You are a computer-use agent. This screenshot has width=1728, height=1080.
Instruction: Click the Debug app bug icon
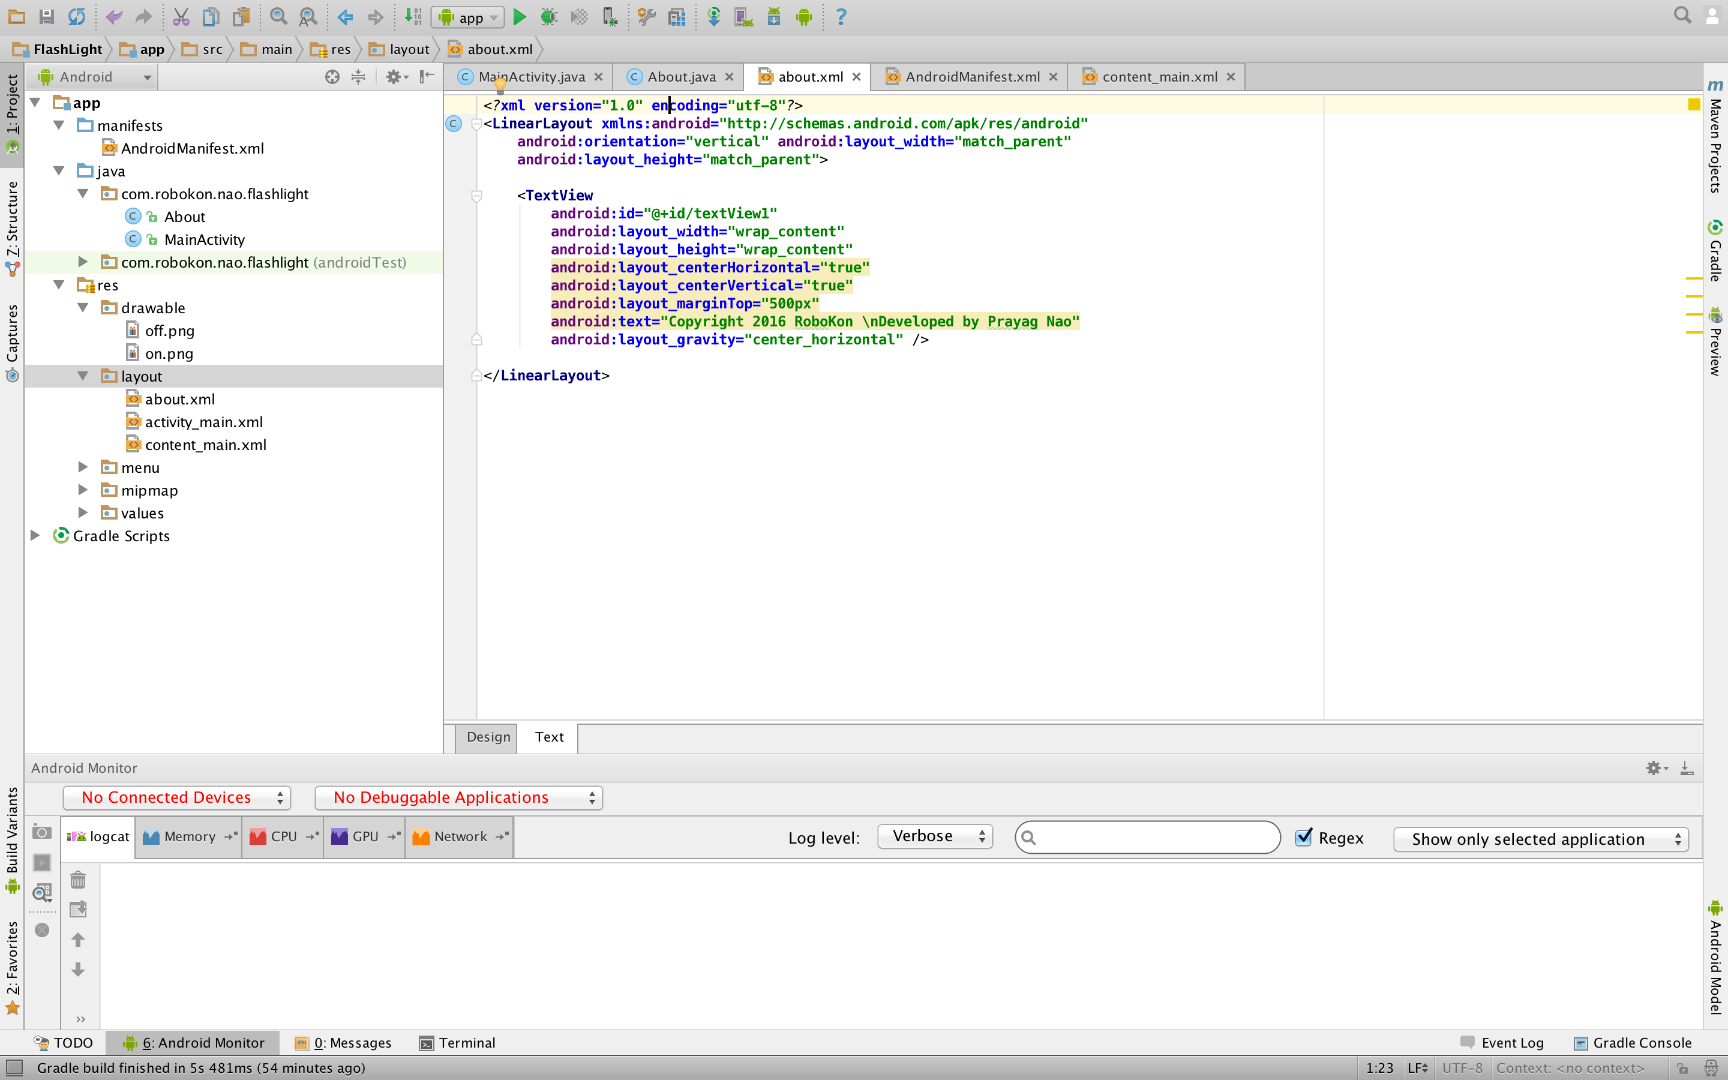click(548, 17)
